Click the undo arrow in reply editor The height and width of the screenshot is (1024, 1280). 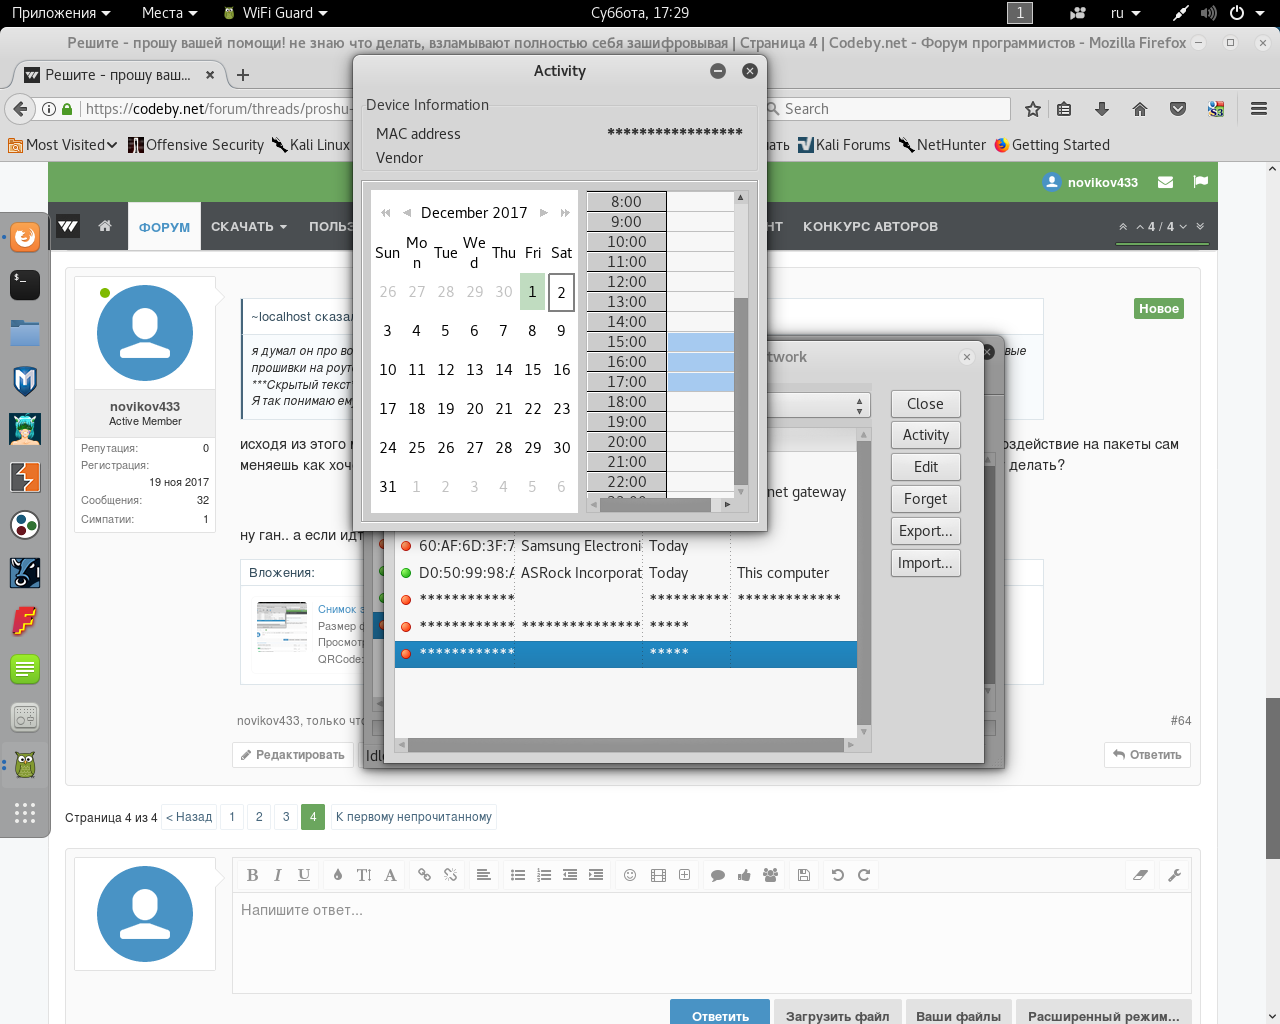pos(838,875)
